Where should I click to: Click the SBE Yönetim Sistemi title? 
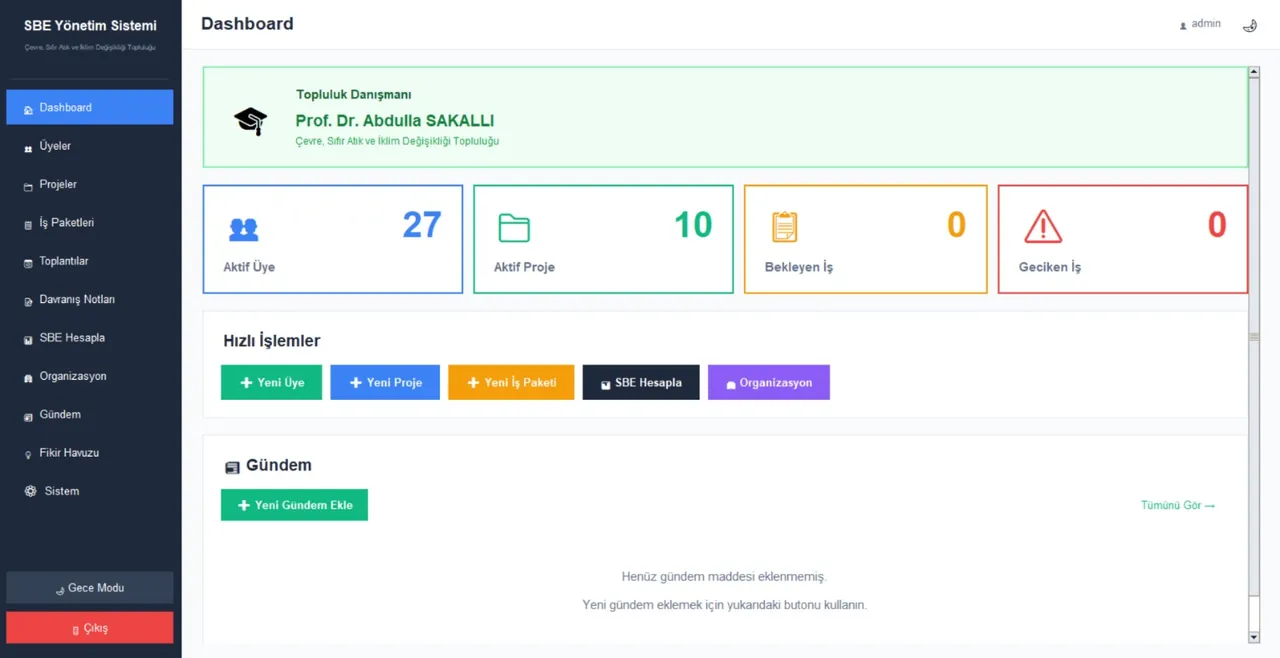click(x=90, y=26)
